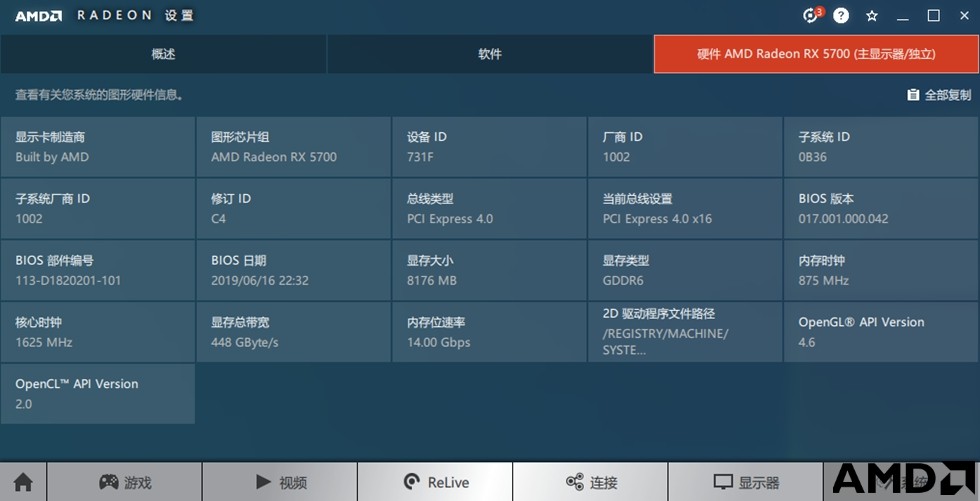Select the 显存类型 GDDR6 tile
The image size is (980, 501).
685,270
